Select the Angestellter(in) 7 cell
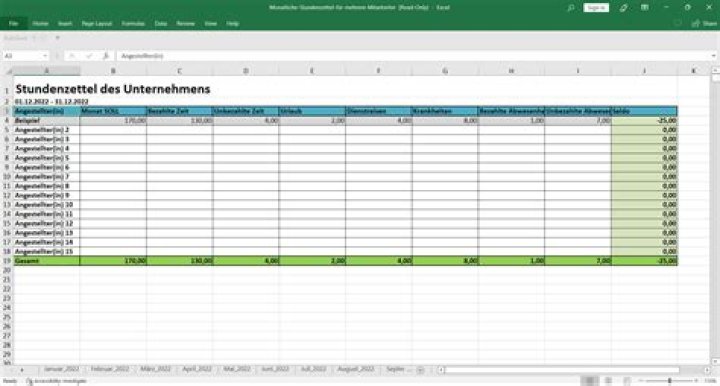 (47, 177)
